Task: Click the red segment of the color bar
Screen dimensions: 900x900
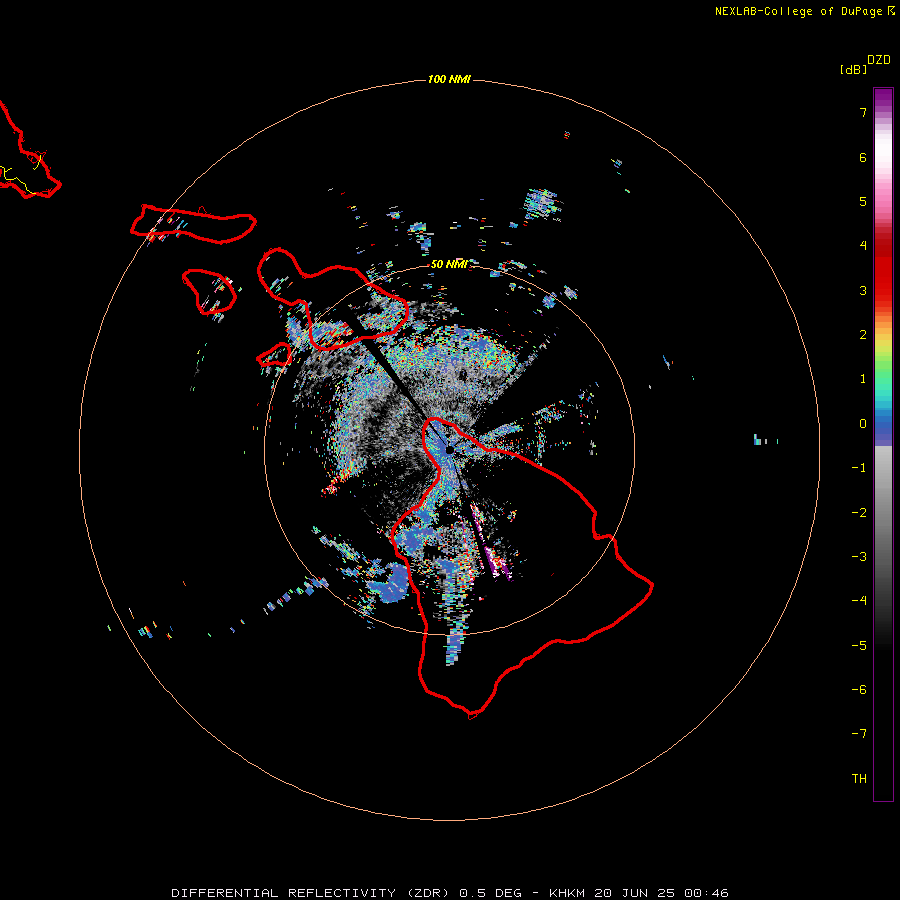Action: click(x=883, y=270)
